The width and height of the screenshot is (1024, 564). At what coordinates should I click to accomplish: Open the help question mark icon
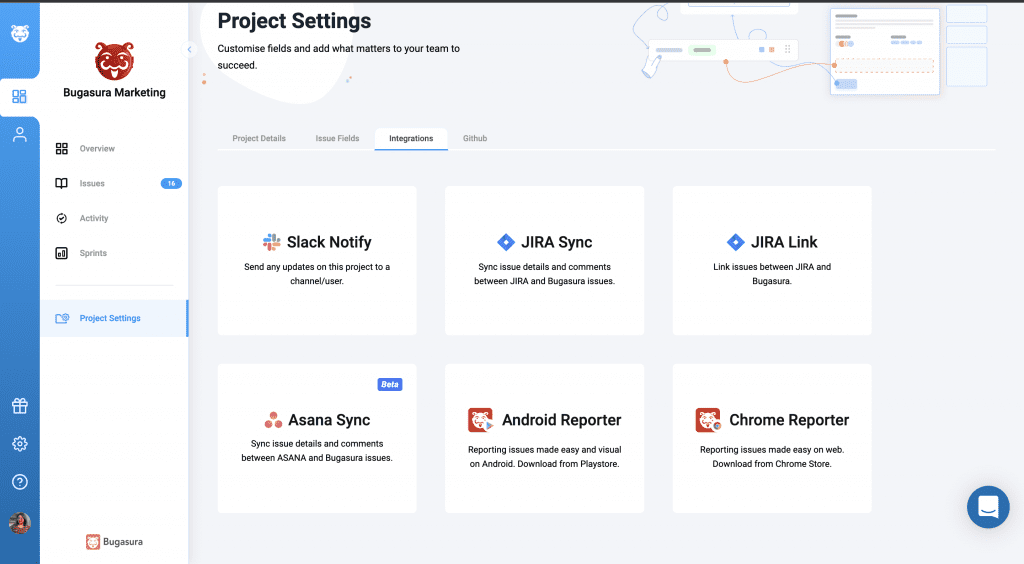20,482
